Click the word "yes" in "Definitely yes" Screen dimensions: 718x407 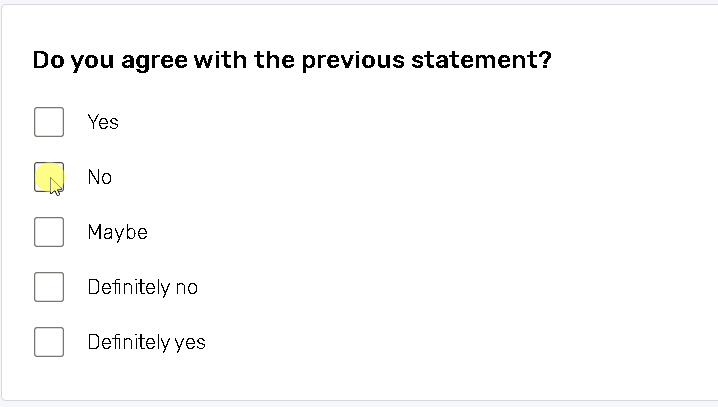point(190,343)
